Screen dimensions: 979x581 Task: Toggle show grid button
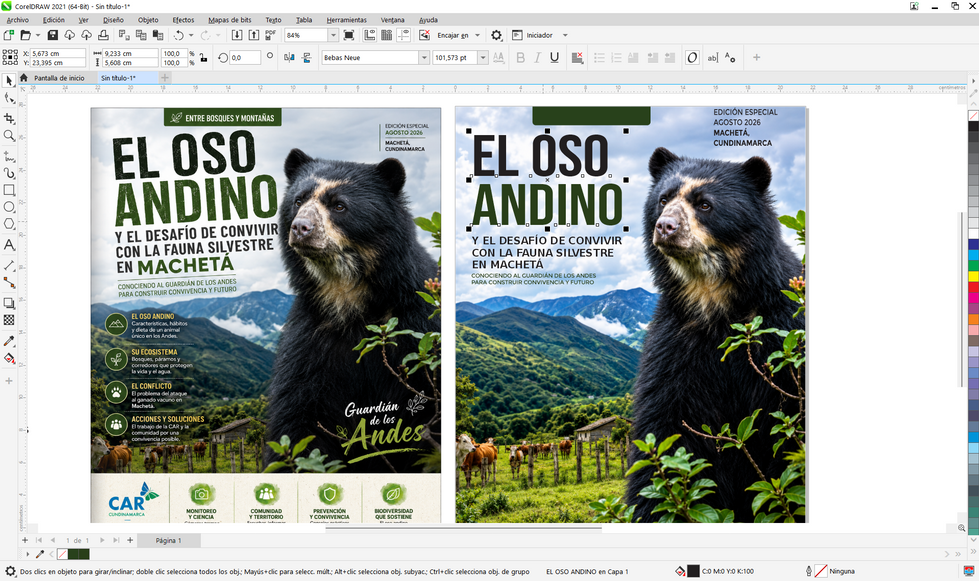tap(386, 36)
